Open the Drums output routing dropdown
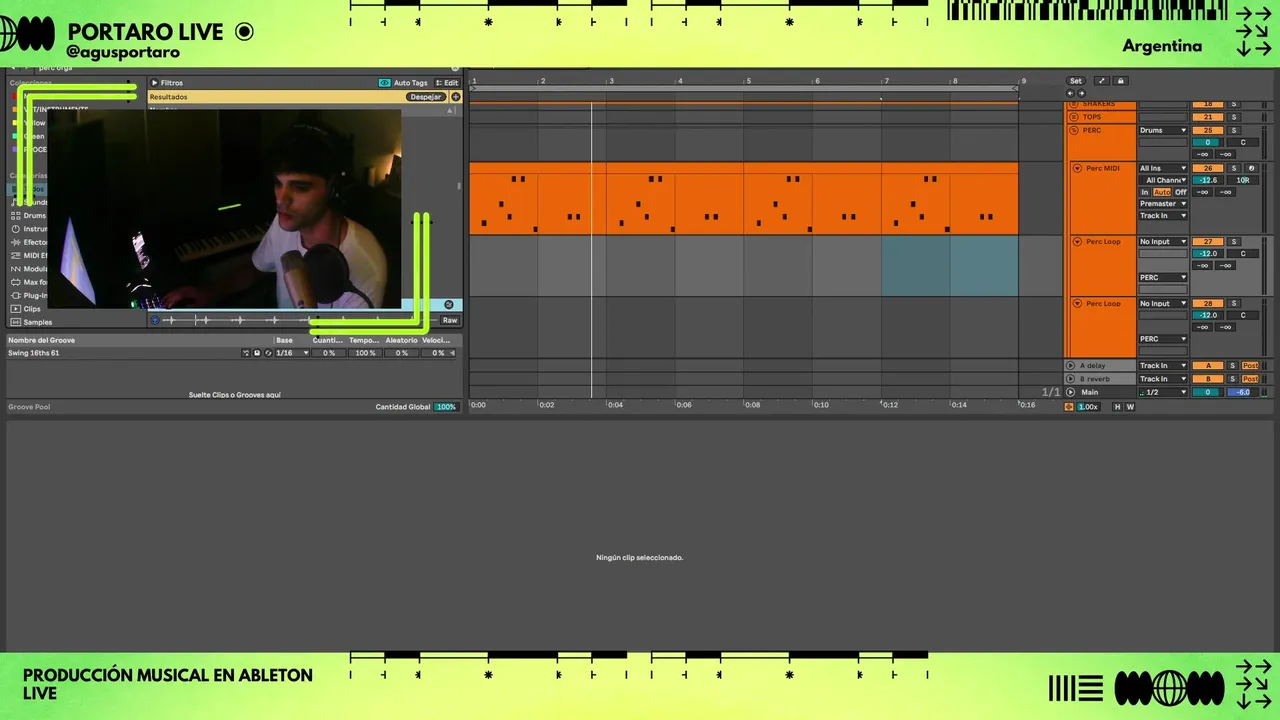This screenshot has height=720, width=1280. tap(1163, 130)
